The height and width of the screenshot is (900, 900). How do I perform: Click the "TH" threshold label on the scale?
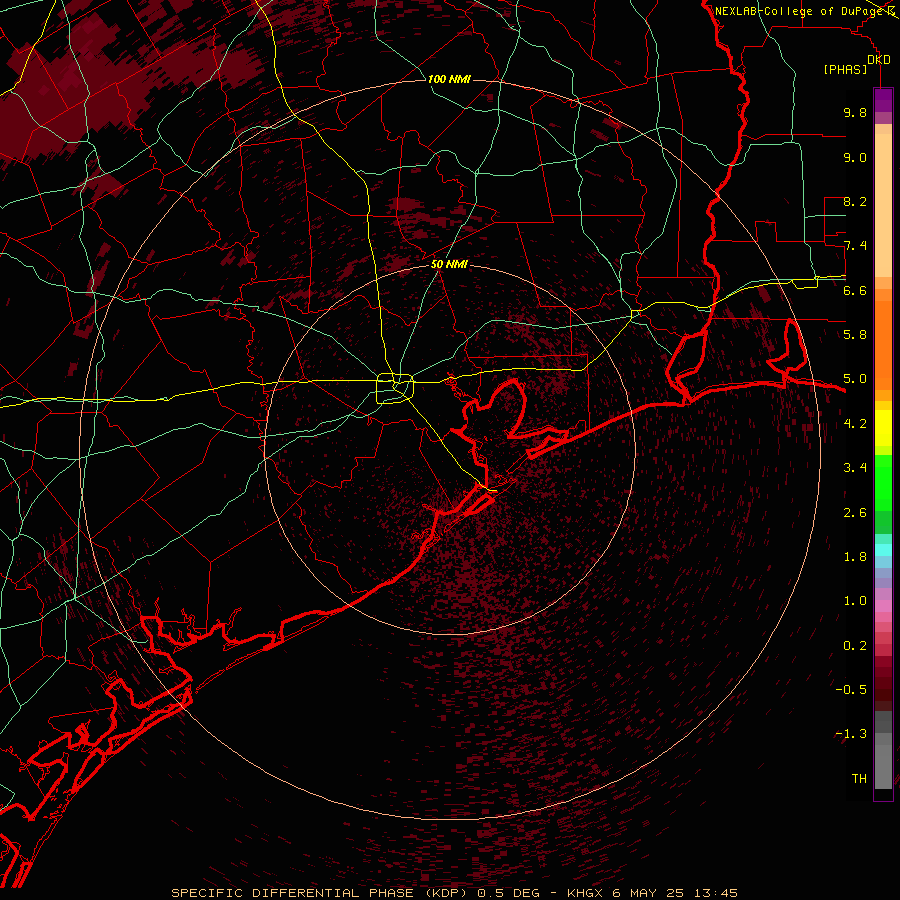tap(859, 779)
